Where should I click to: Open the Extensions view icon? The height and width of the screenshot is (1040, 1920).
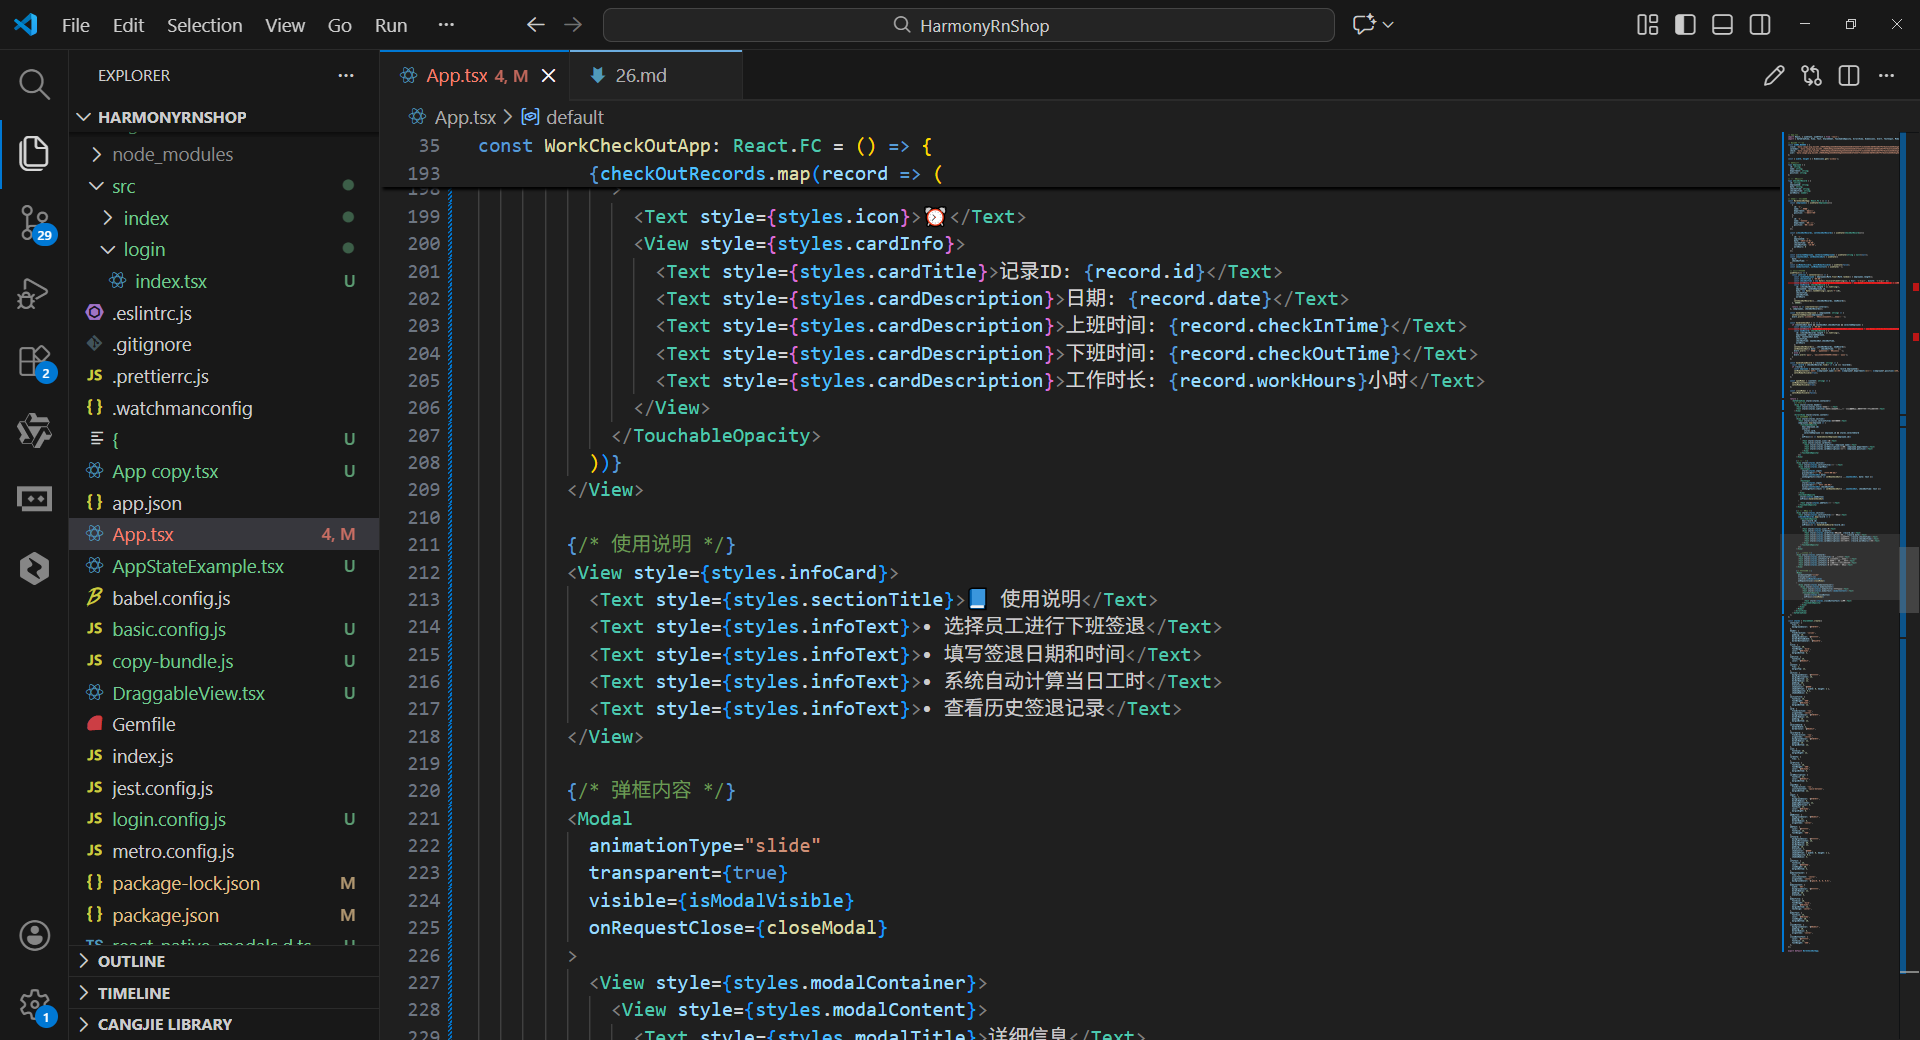pyautogui.click(x=34, y=362)
